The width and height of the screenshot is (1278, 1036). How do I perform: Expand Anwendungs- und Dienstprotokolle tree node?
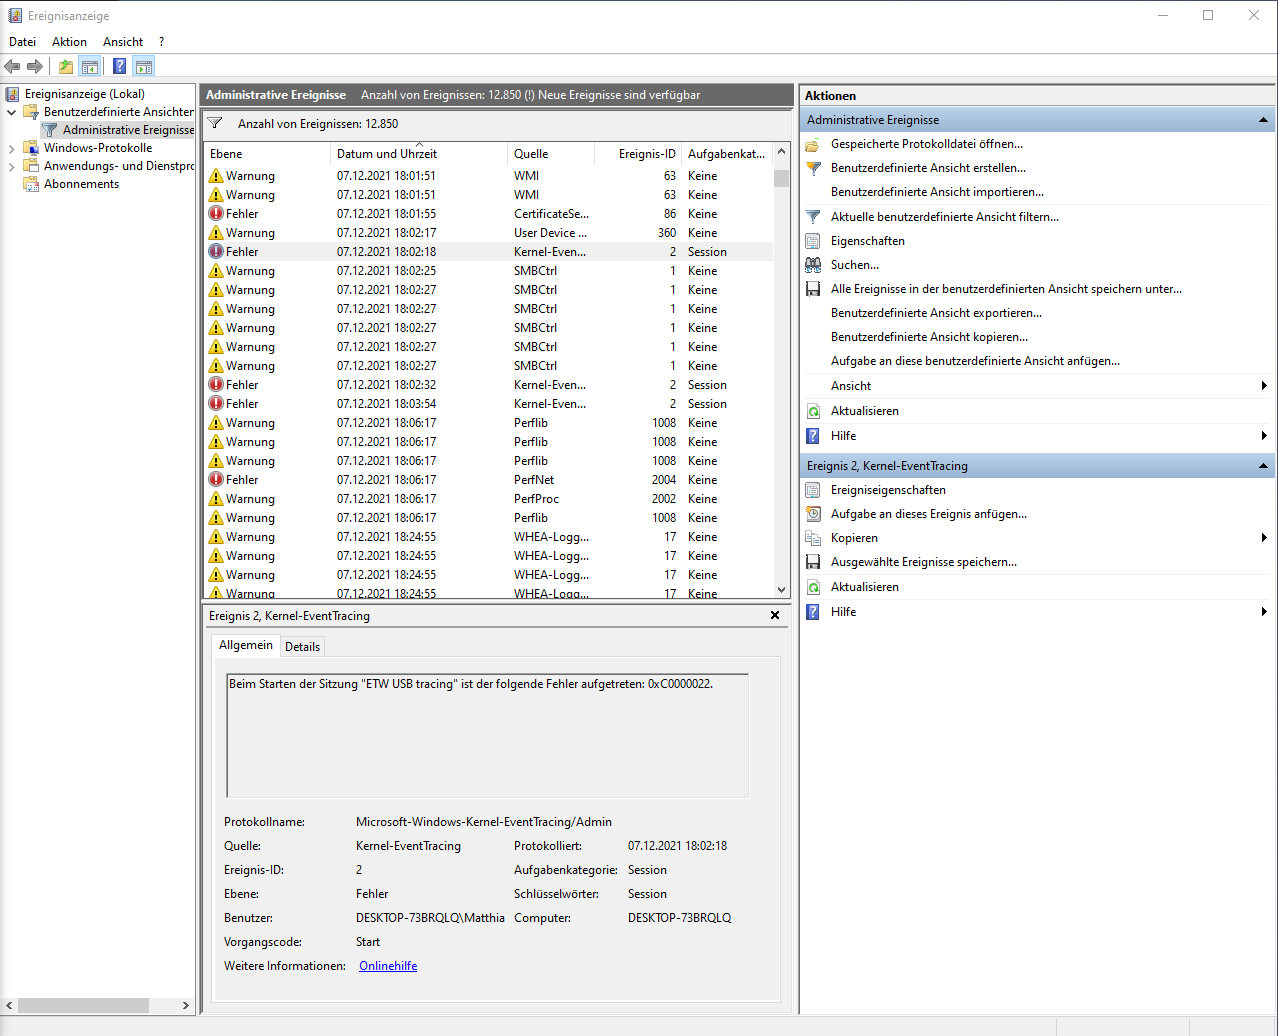pos(12,166)
